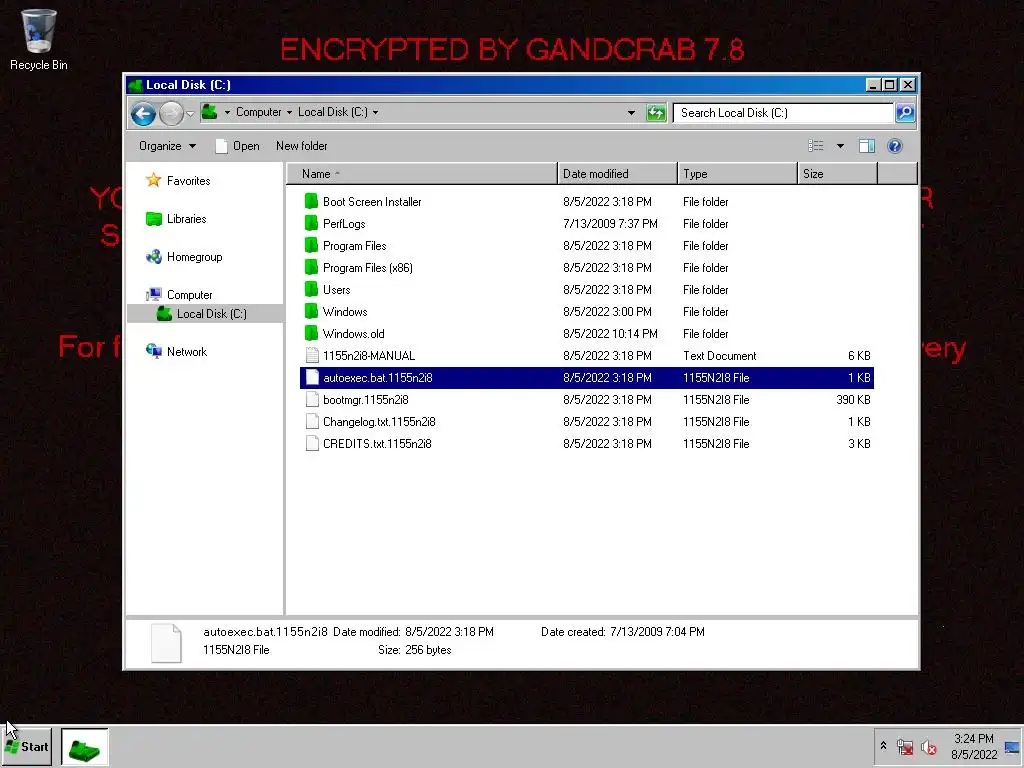Screen dimensions: 1024x768
Task: Expand the Local Disk (C:) breadcrumb arrow
Action: (376, 112)
